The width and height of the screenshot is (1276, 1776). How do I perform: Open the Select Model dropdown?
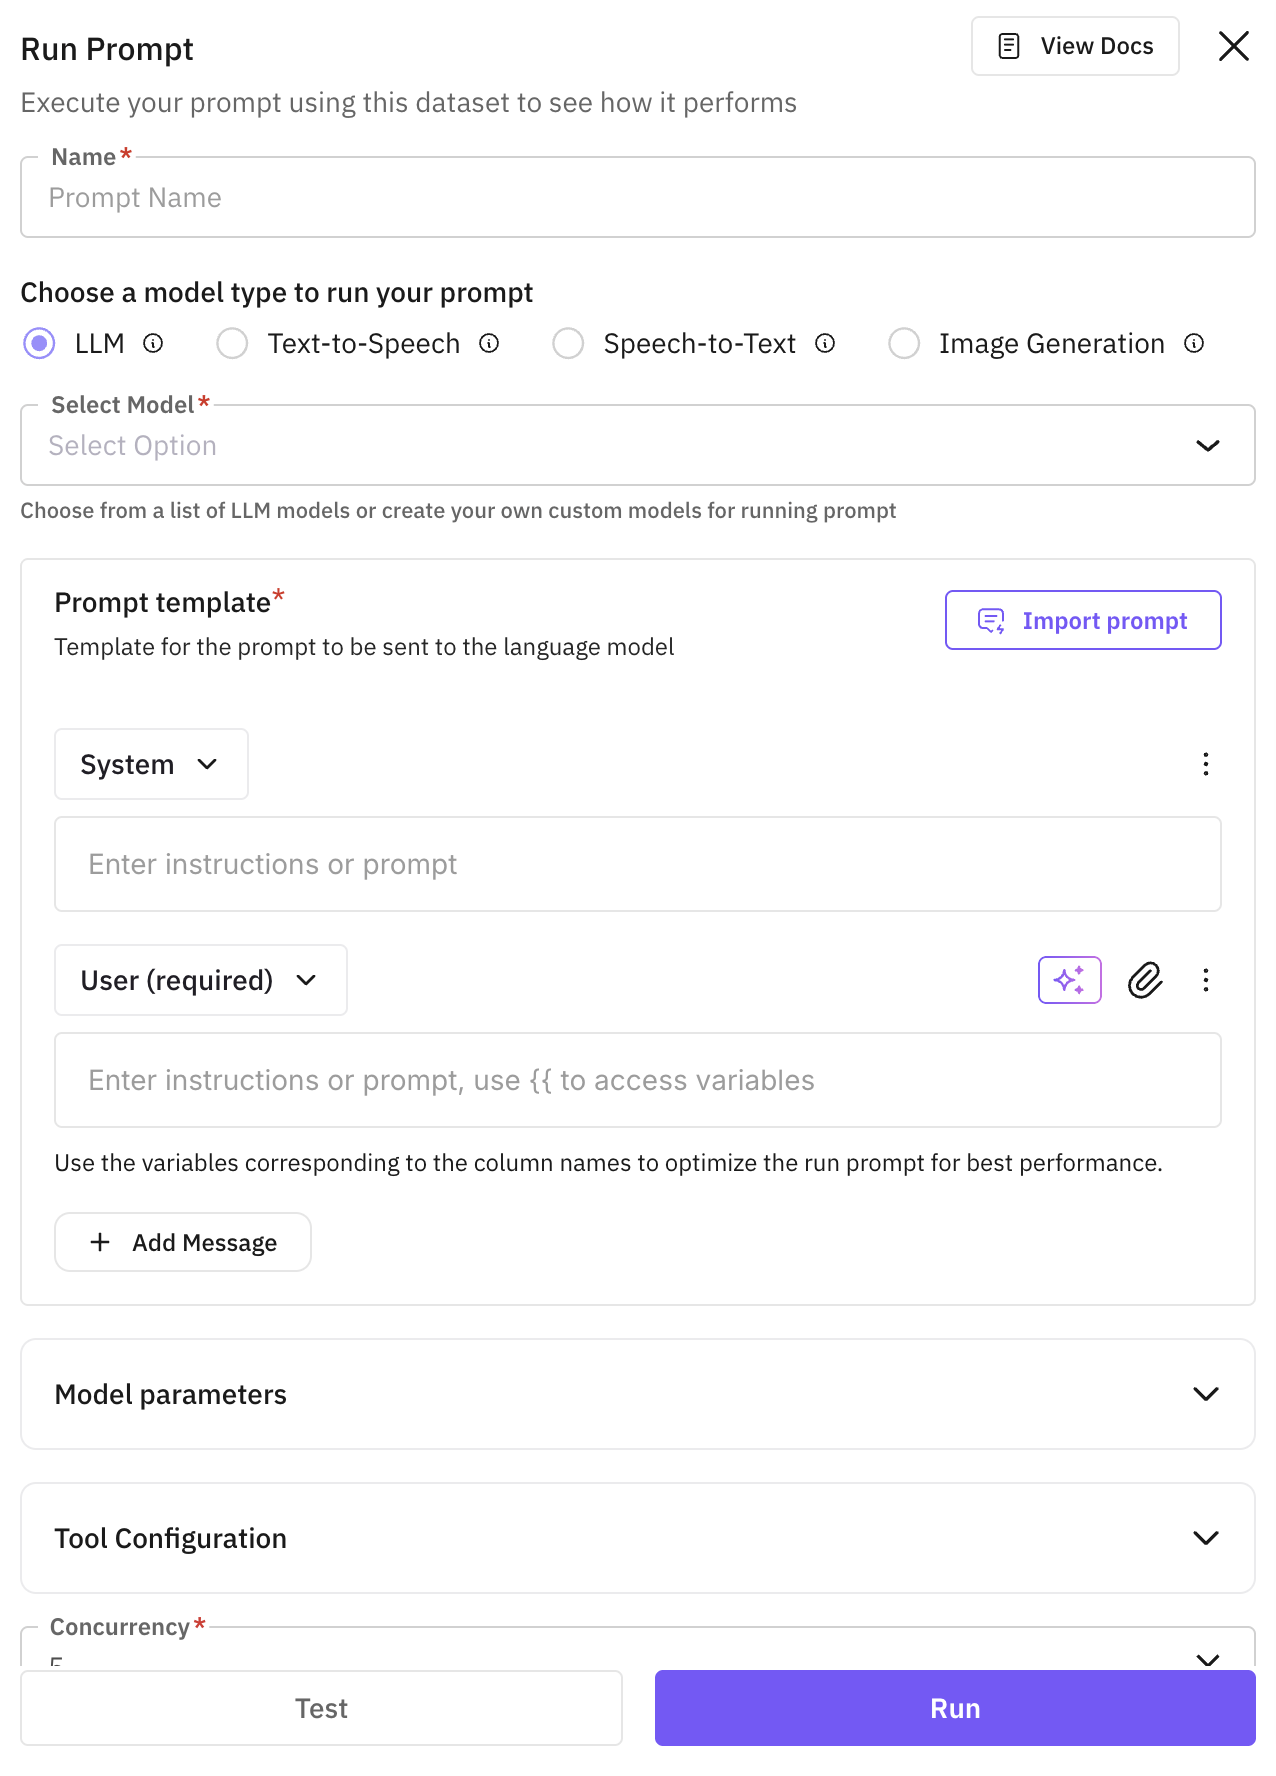[x=637, y=446]
